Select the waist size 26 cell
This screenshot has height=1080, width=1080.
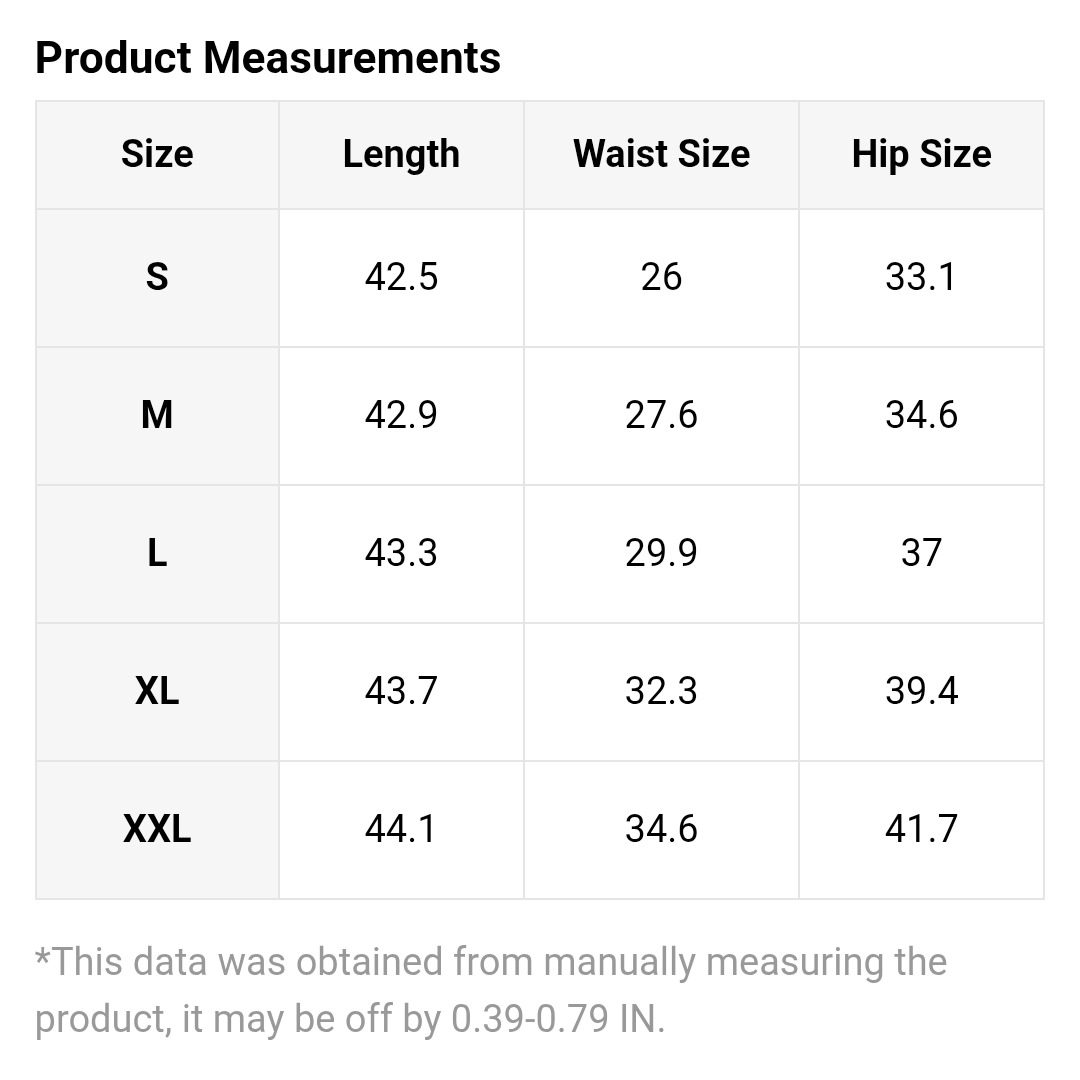pyautogui.click(x=661, y=277)
